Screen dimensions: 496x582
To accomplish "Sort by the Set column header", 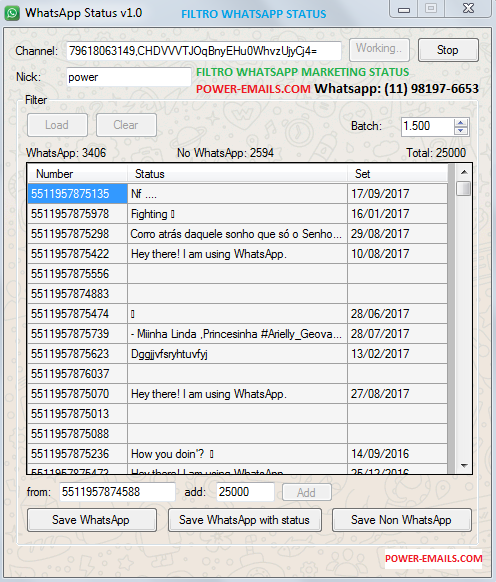I will tap(397, 174).
